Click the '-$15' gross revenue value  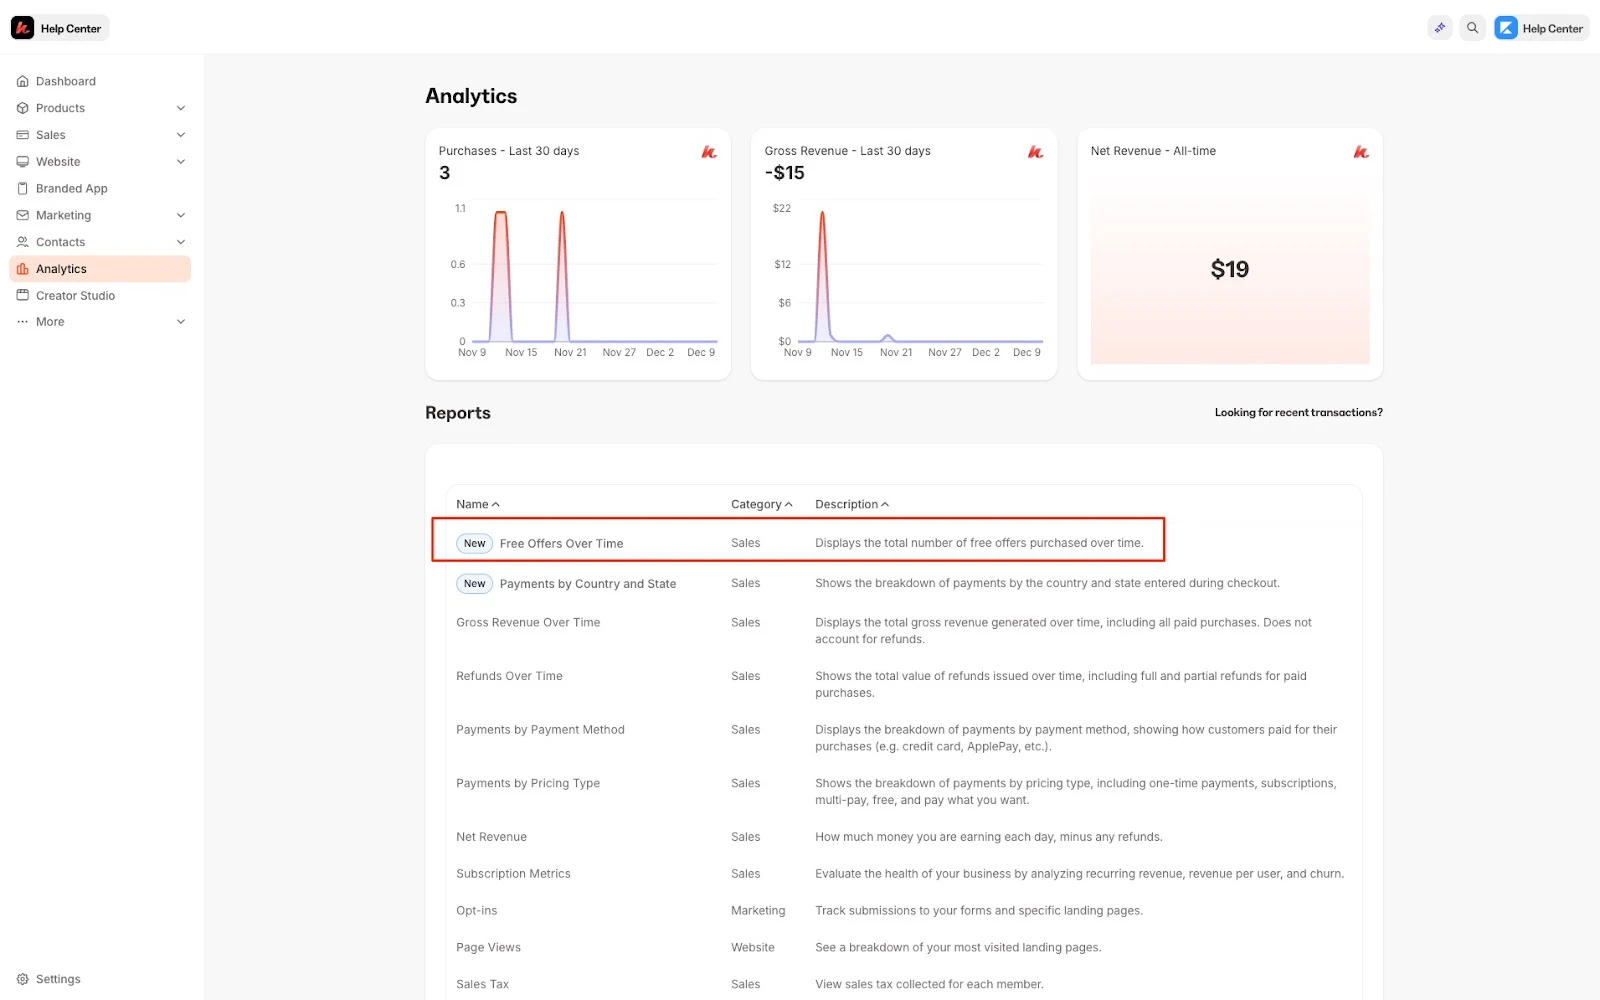(785, 173)
